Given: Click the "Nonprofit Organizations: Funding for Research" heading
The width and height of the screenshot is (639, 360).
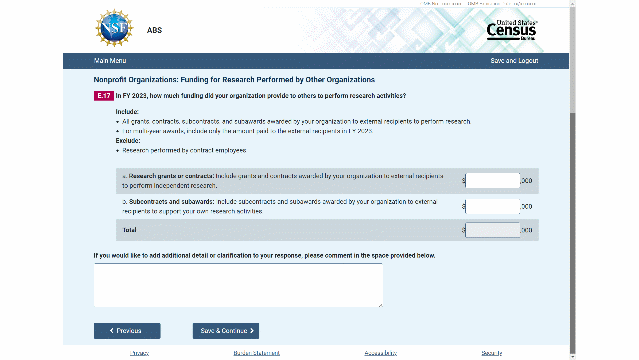Looking at the screenshot, I should [234, 80].
